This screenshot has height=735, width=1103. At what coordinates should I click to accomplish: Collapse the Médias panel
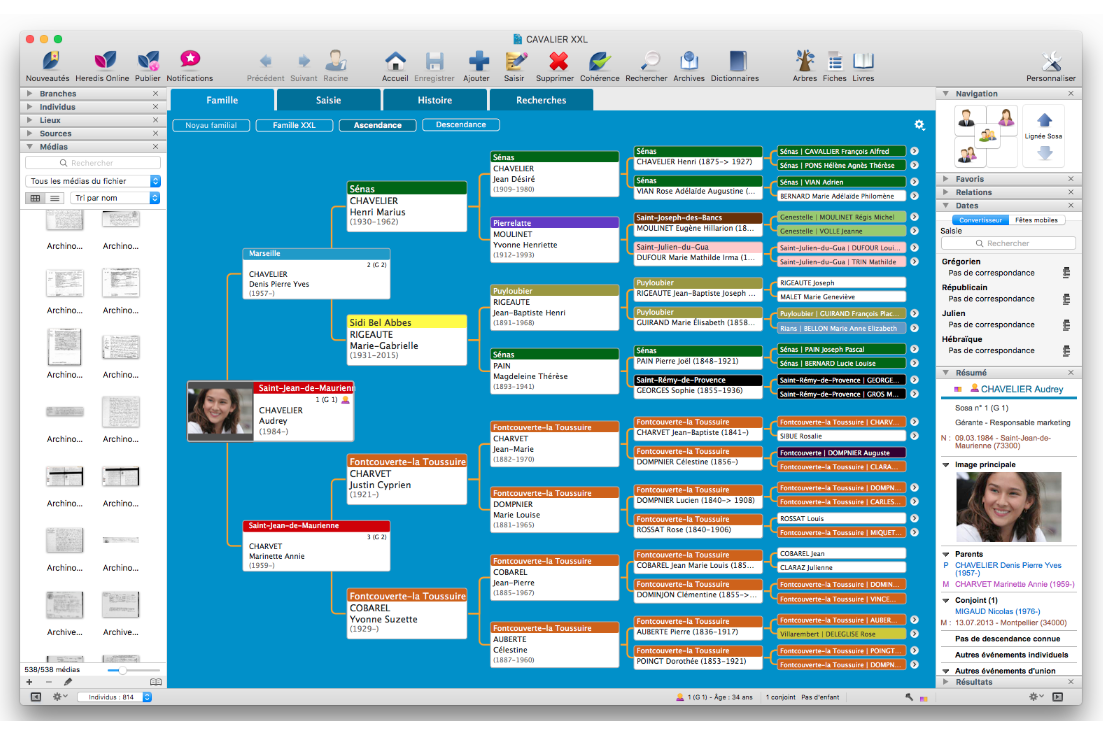click(x=30, y=147)
